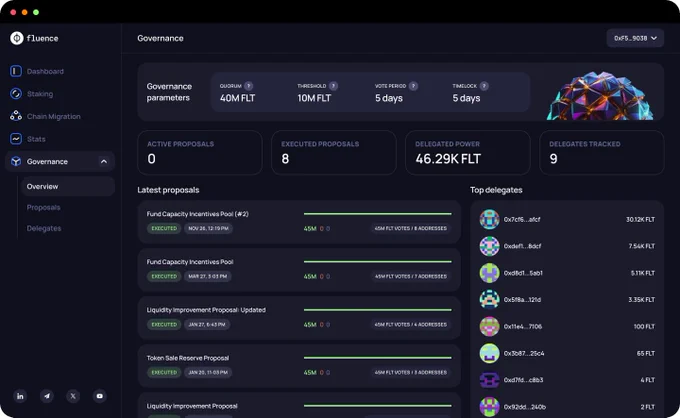Click avatar of delegate 0xd8d1...5ab1
The image size is (680, 418).
coord(489,273)
